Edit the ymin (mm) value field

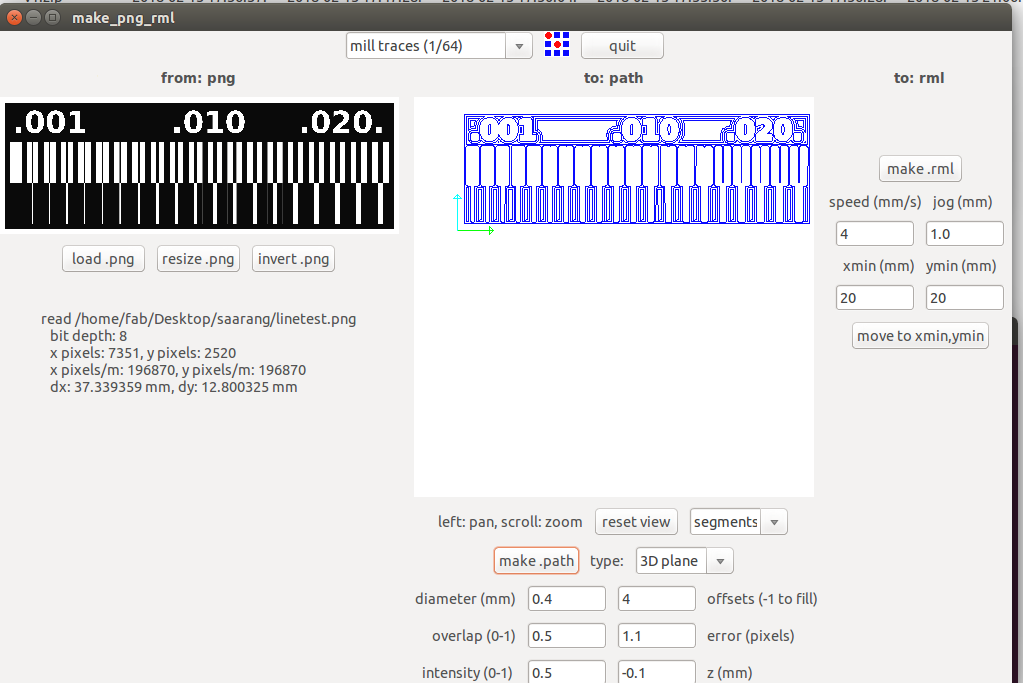pyautogui.click(x=964, y=297)
